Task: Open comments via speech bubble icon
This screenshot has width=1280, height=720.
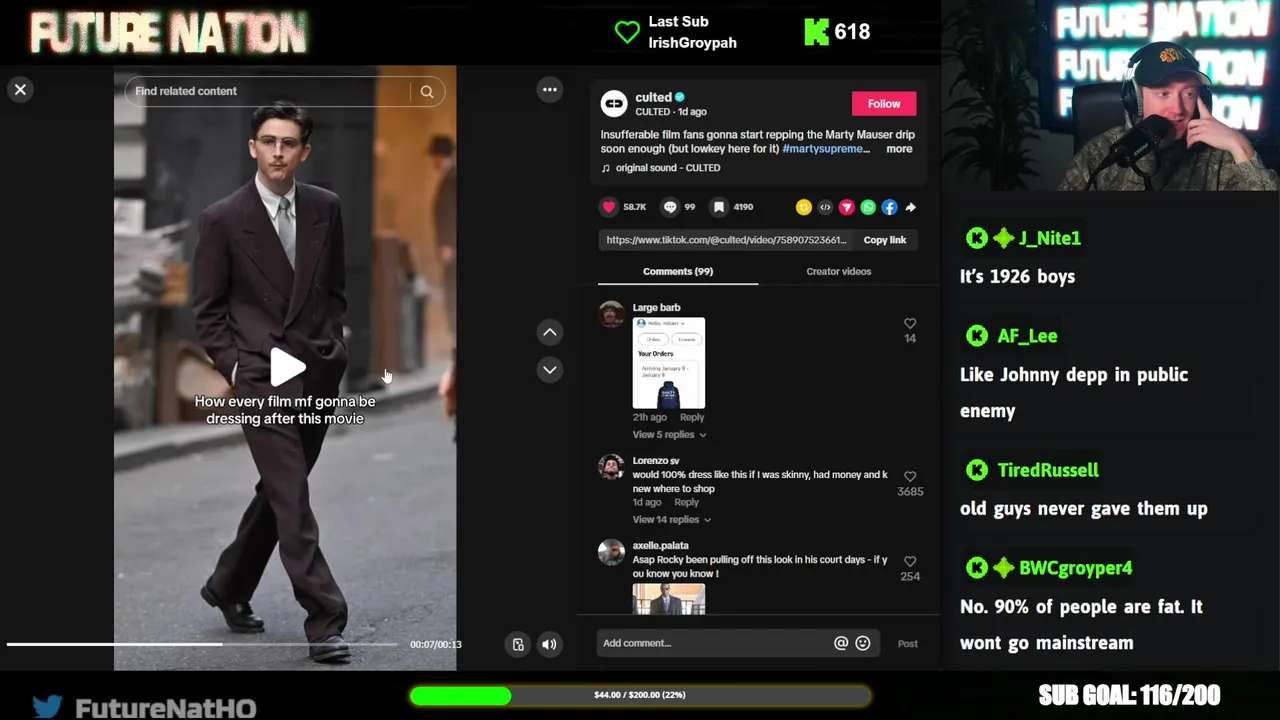Action: click(670, 207)
